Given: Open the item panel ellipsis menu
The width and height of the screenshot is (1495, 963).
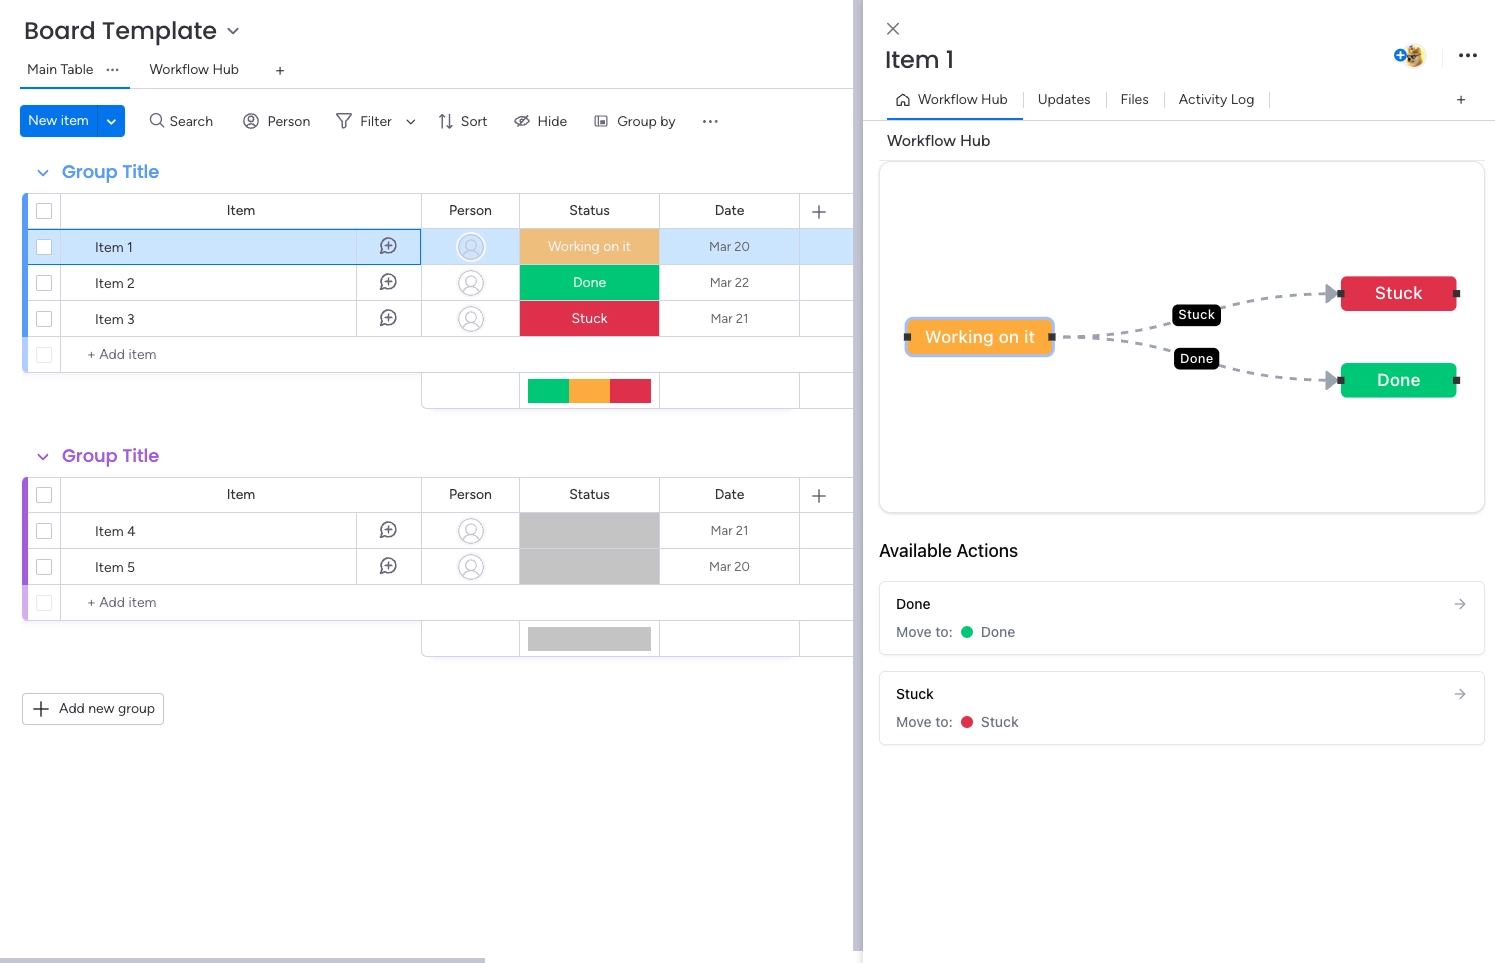Looking at the screenshot, I should click(x=1467, y=56).
